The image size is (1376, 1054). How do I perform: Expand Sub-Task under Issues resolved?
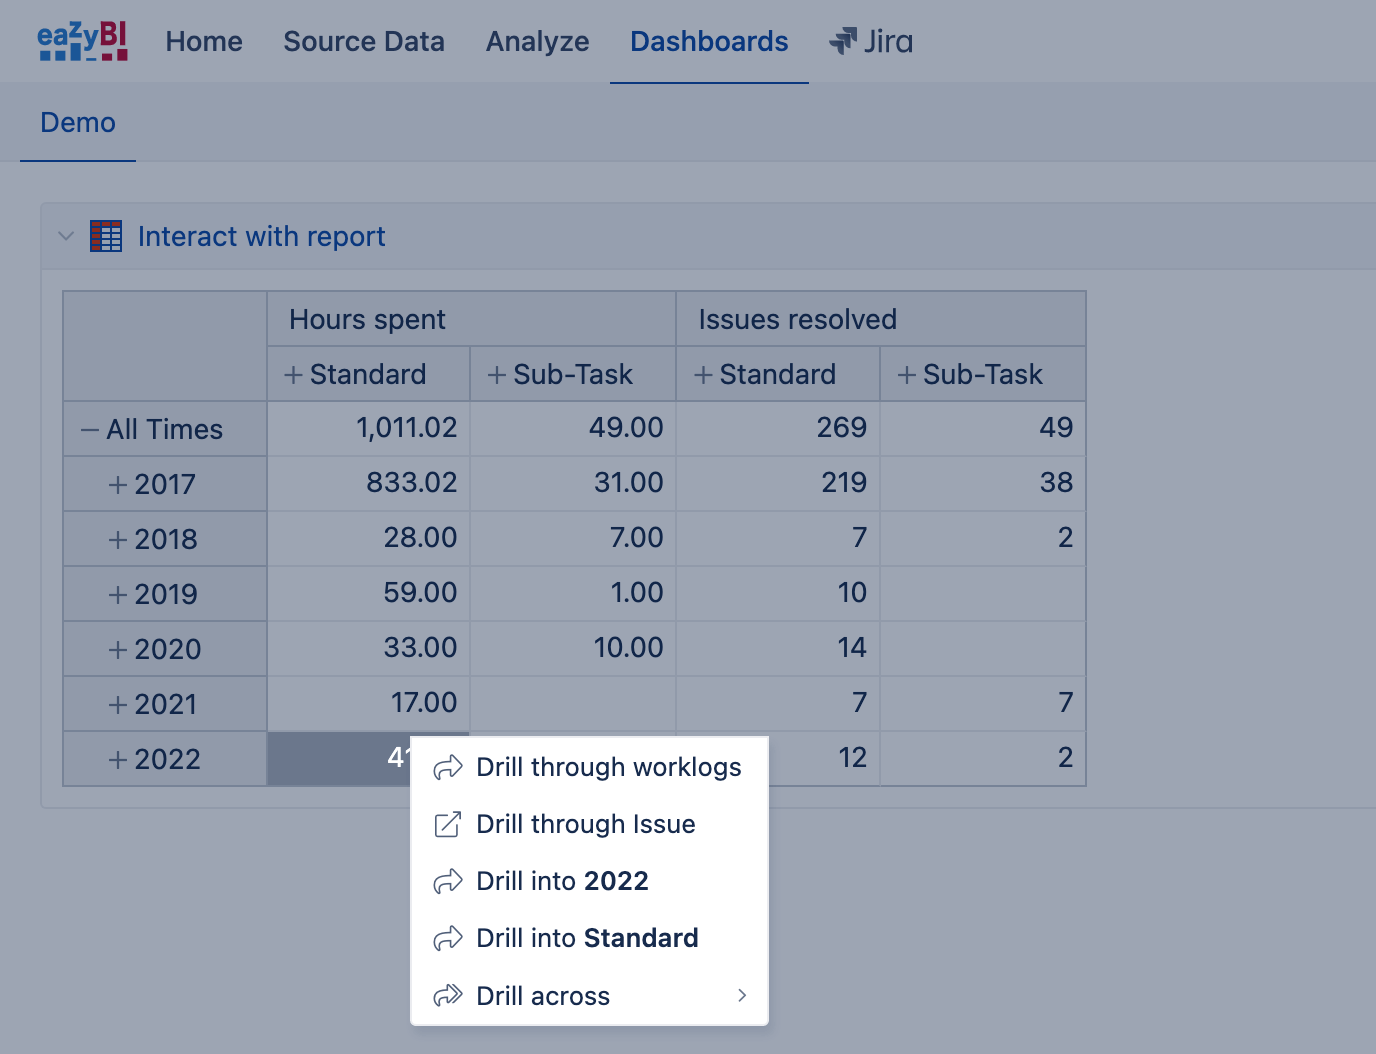tap(907, 375)
